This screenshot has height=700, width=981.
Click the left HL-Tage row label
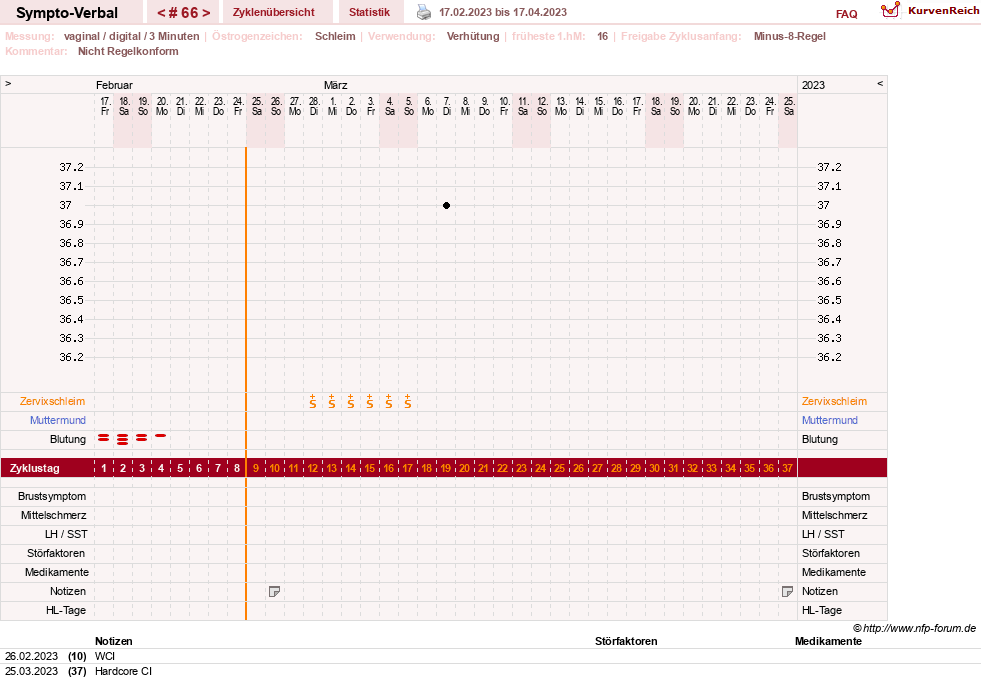point(66,610)
